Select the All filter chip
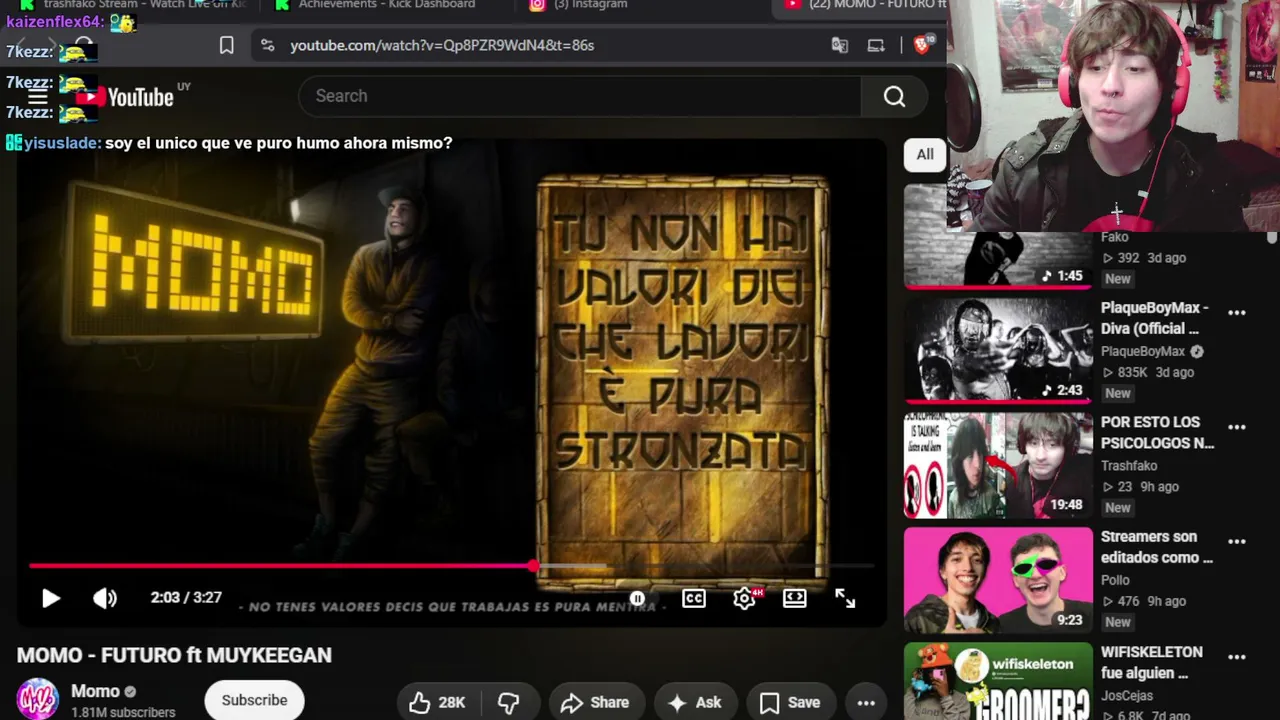Viewport: 1280px width, 720px height. [925, 155]
